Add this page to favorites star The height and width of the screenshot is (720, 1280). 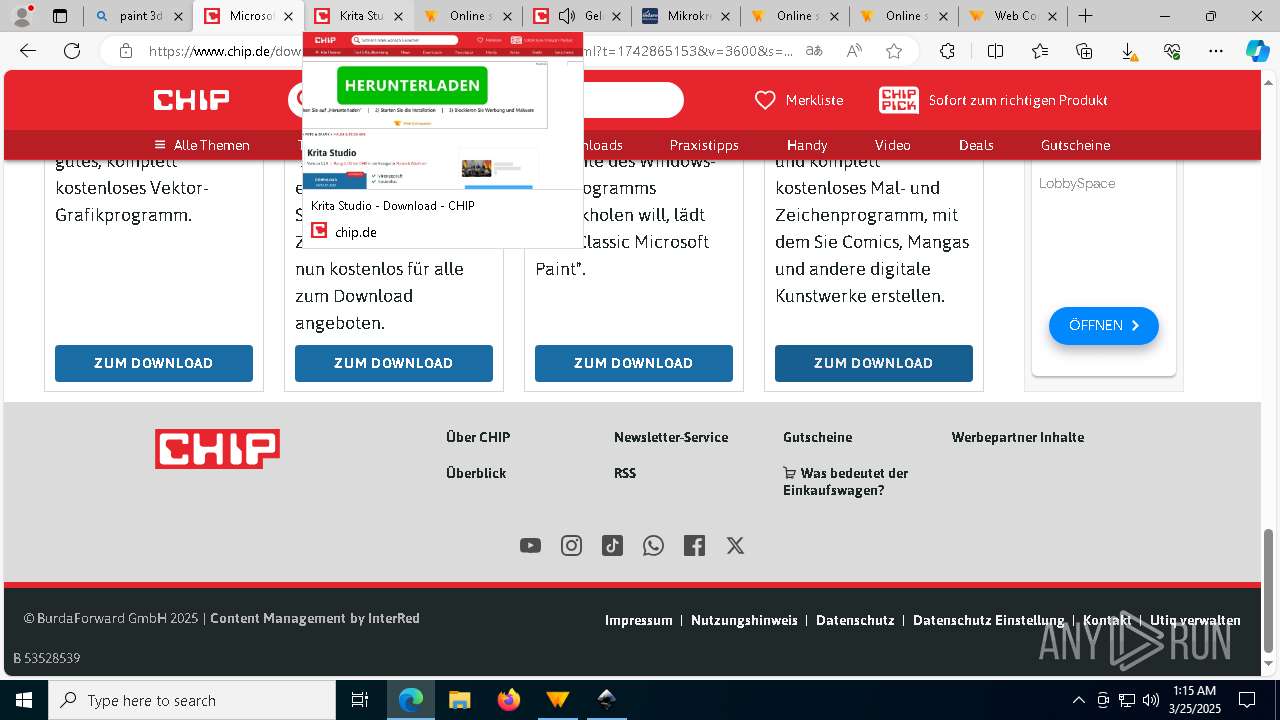pos(894,51)
